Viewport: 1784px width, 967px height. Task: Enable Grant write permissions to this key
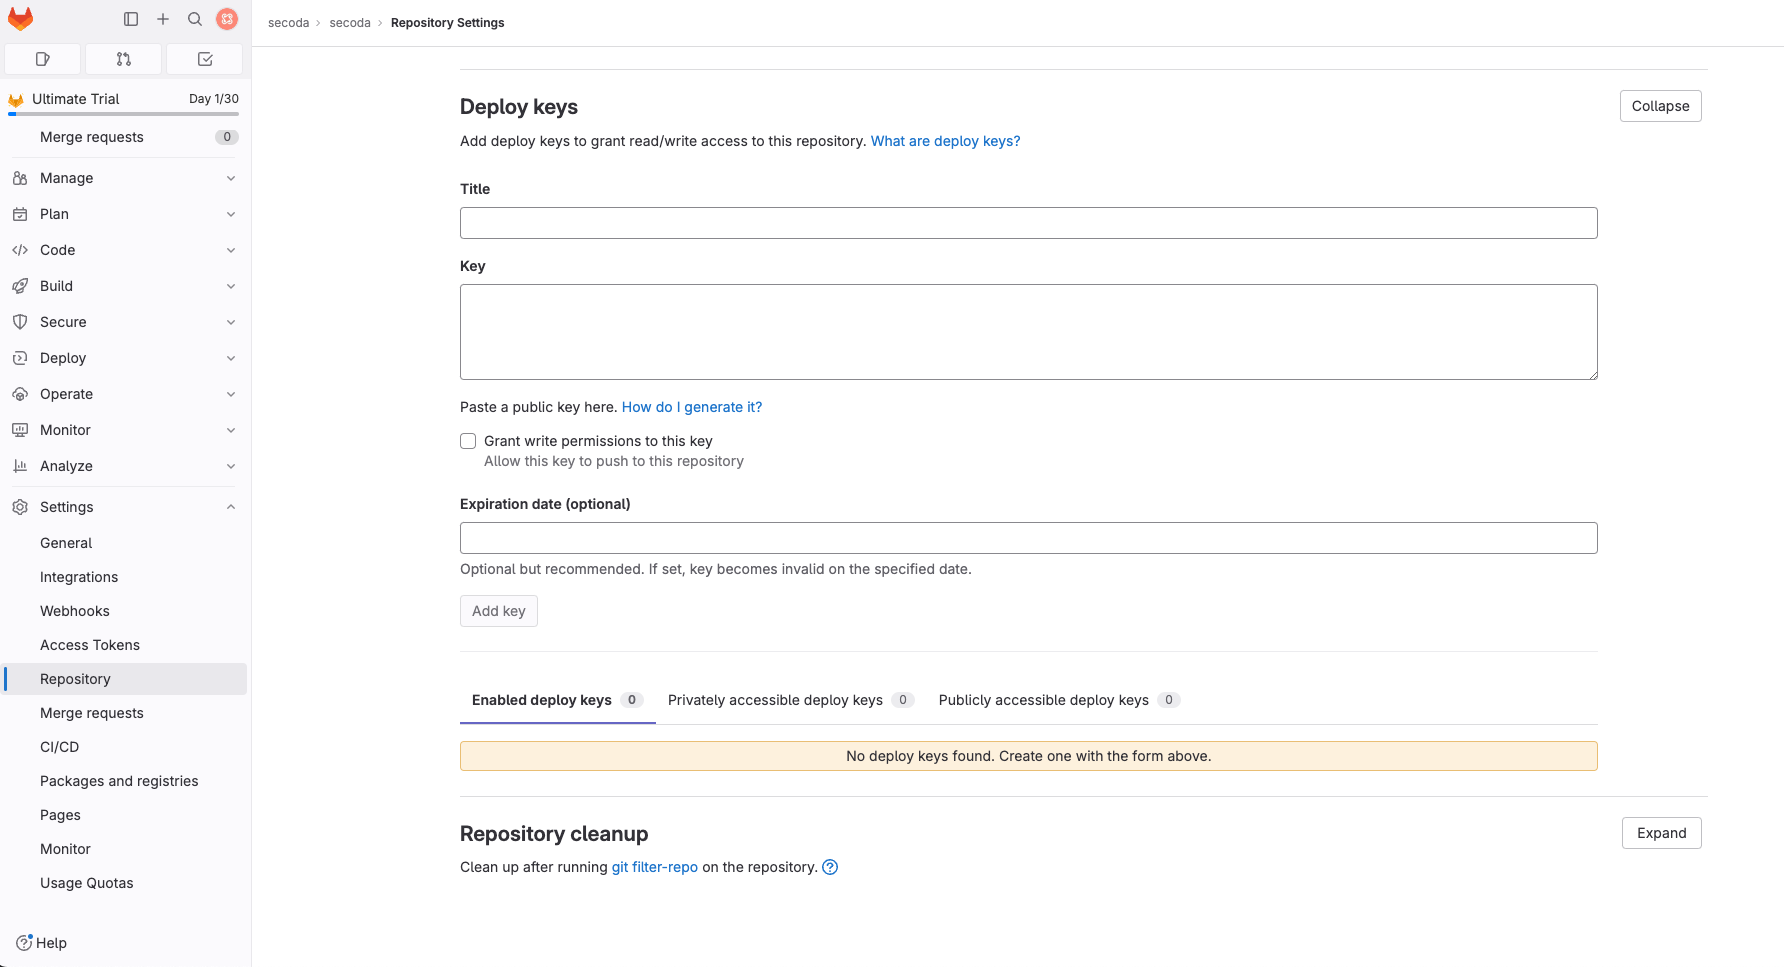click(468, 441)
